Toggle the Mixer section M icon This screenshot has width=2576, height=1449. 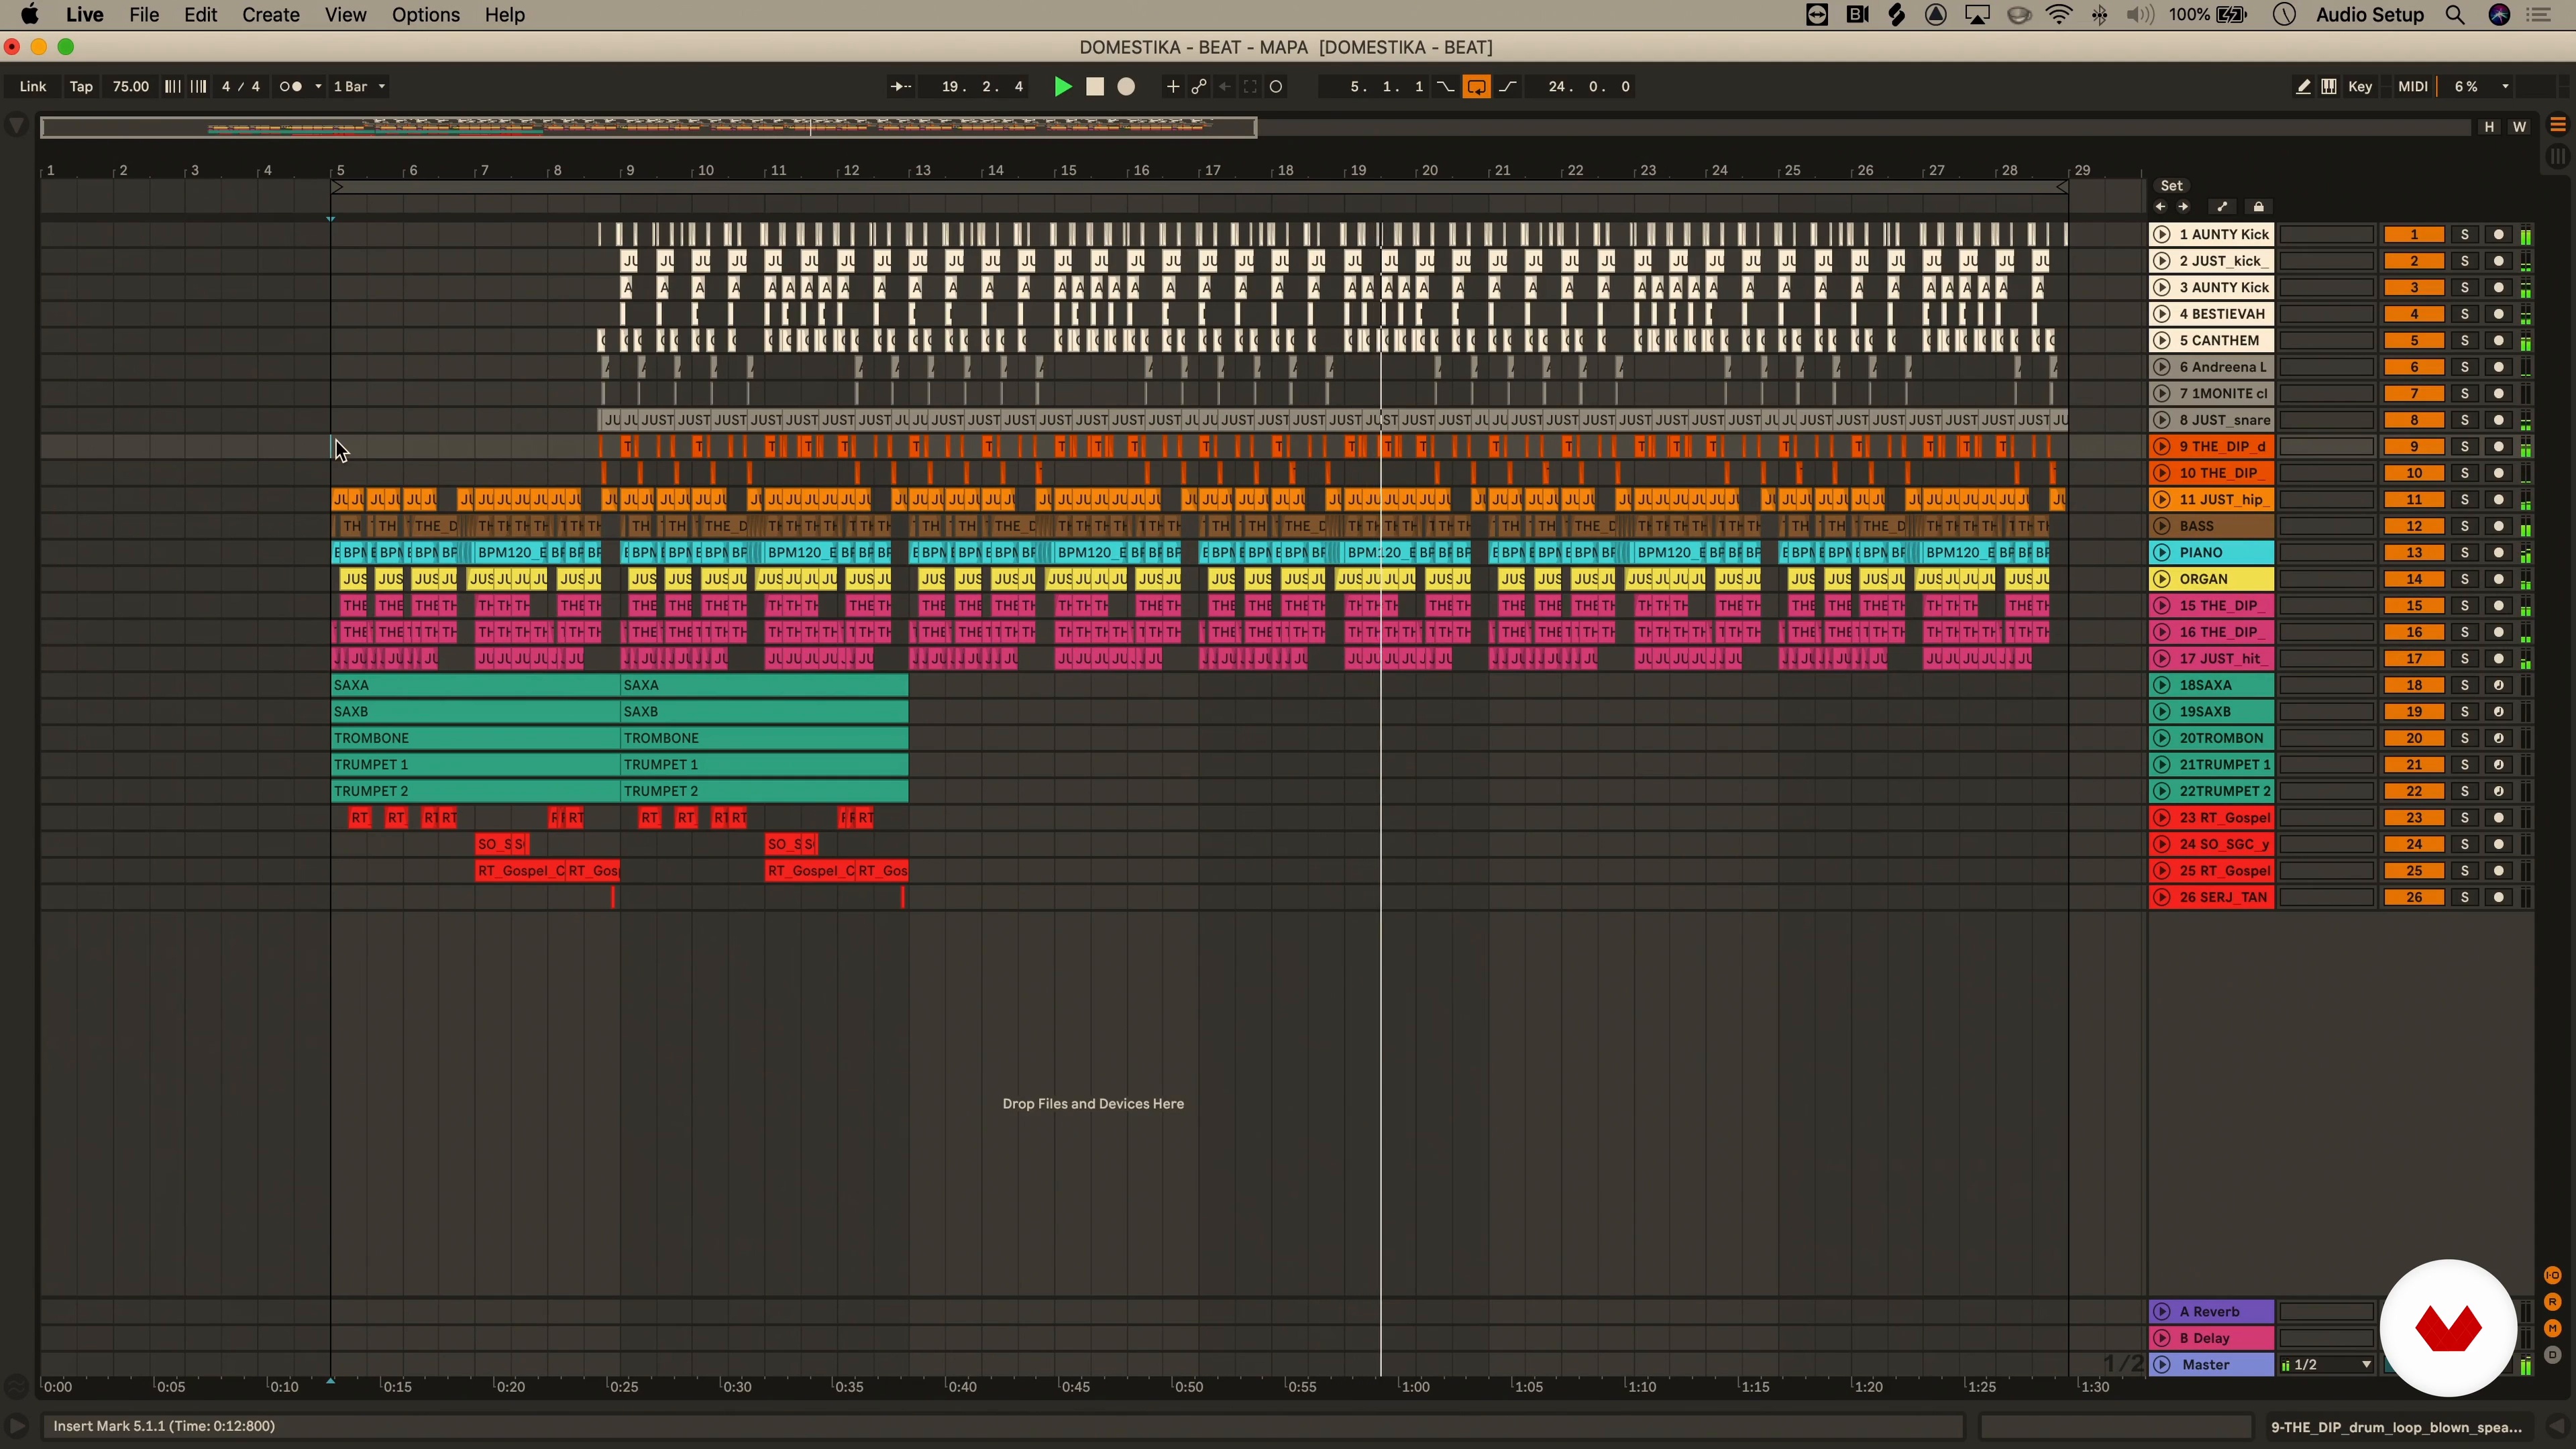point(2553,1329)
